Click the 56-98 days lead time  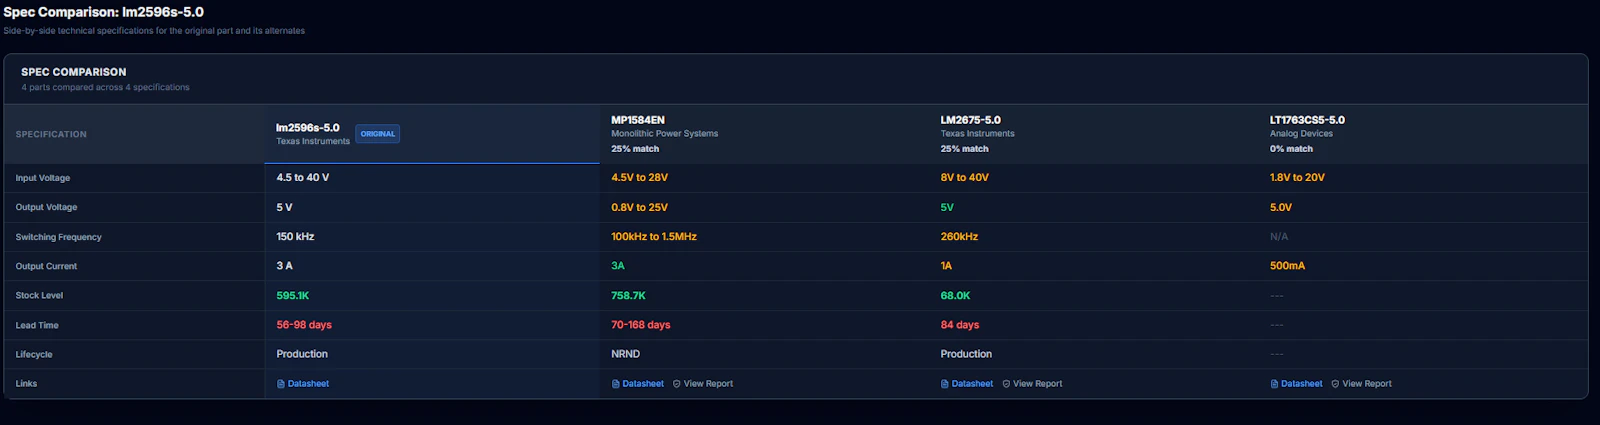point(304,325)
